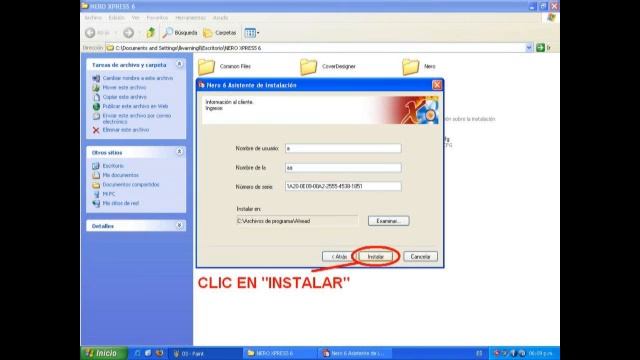Click Enviar este archivo por correo electrónico

[137, 119]
